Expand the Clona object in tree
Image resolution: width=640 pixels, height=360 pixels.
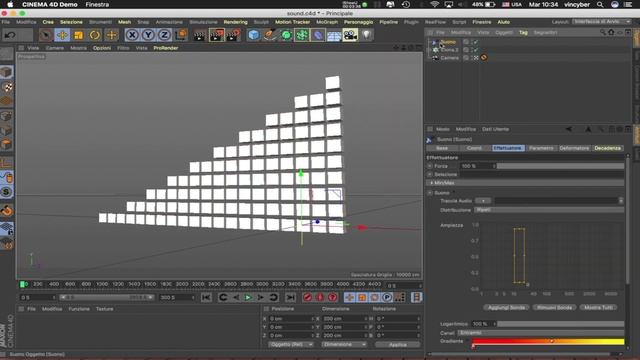tap(429, 50)
